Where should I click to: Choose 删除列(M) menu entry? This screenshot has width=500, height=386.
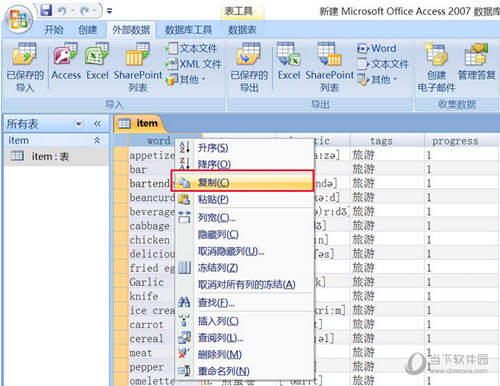pyautogui.click(x=244, y=354)
